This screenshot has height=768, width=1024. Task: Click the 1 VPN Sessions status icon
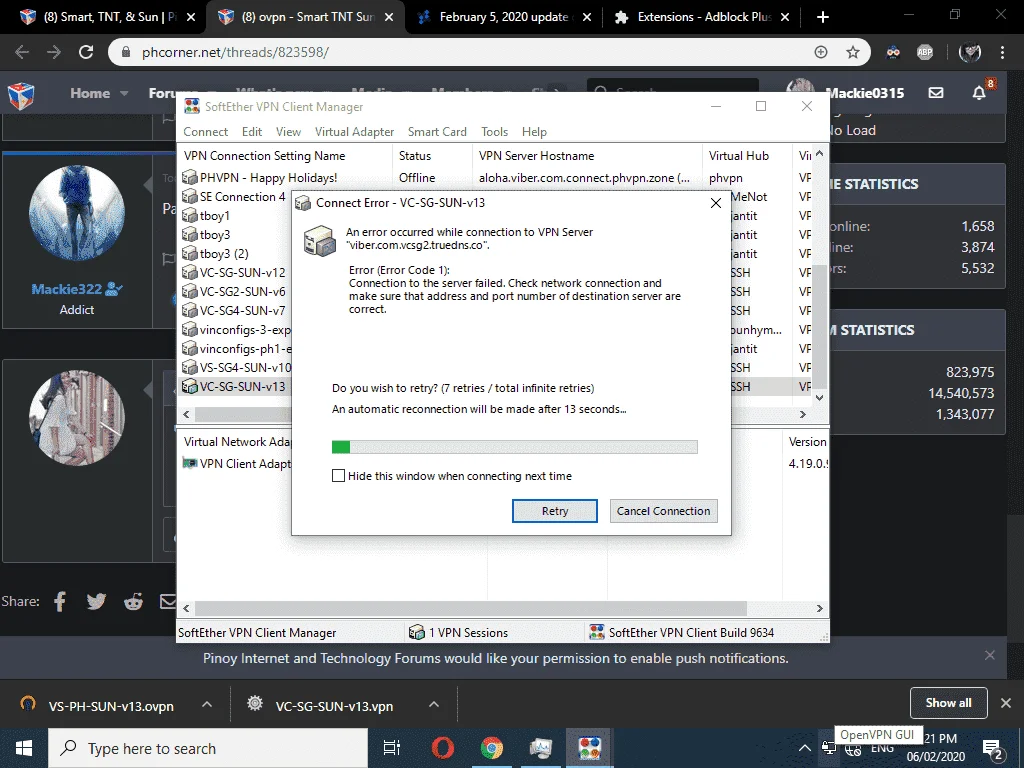pos(416,632)
